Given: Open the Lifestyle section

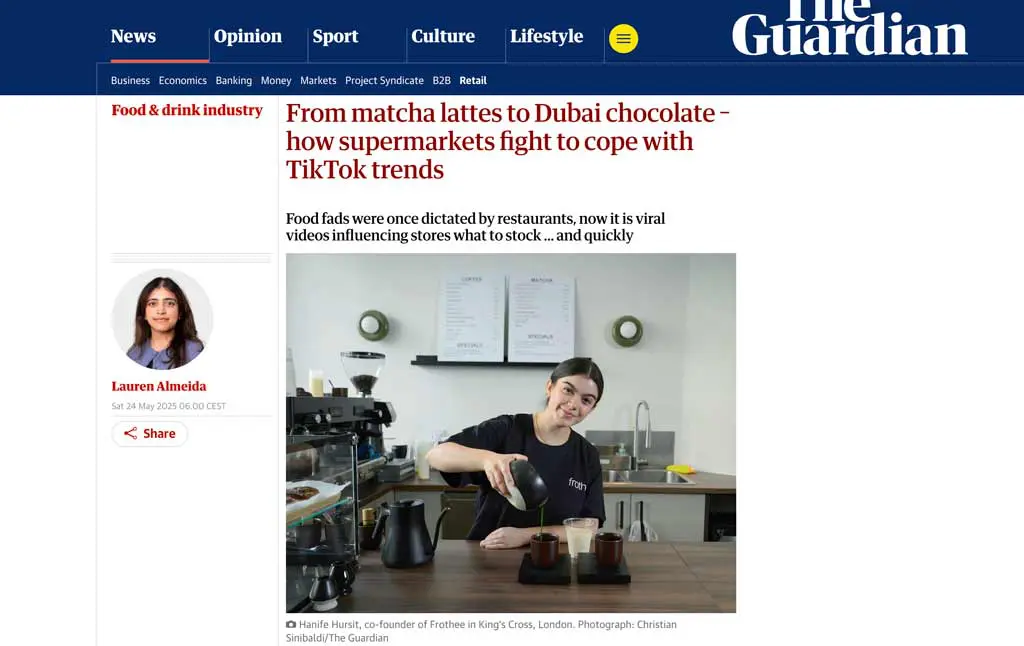Looking at the screenshot, I should coord(546,37).
